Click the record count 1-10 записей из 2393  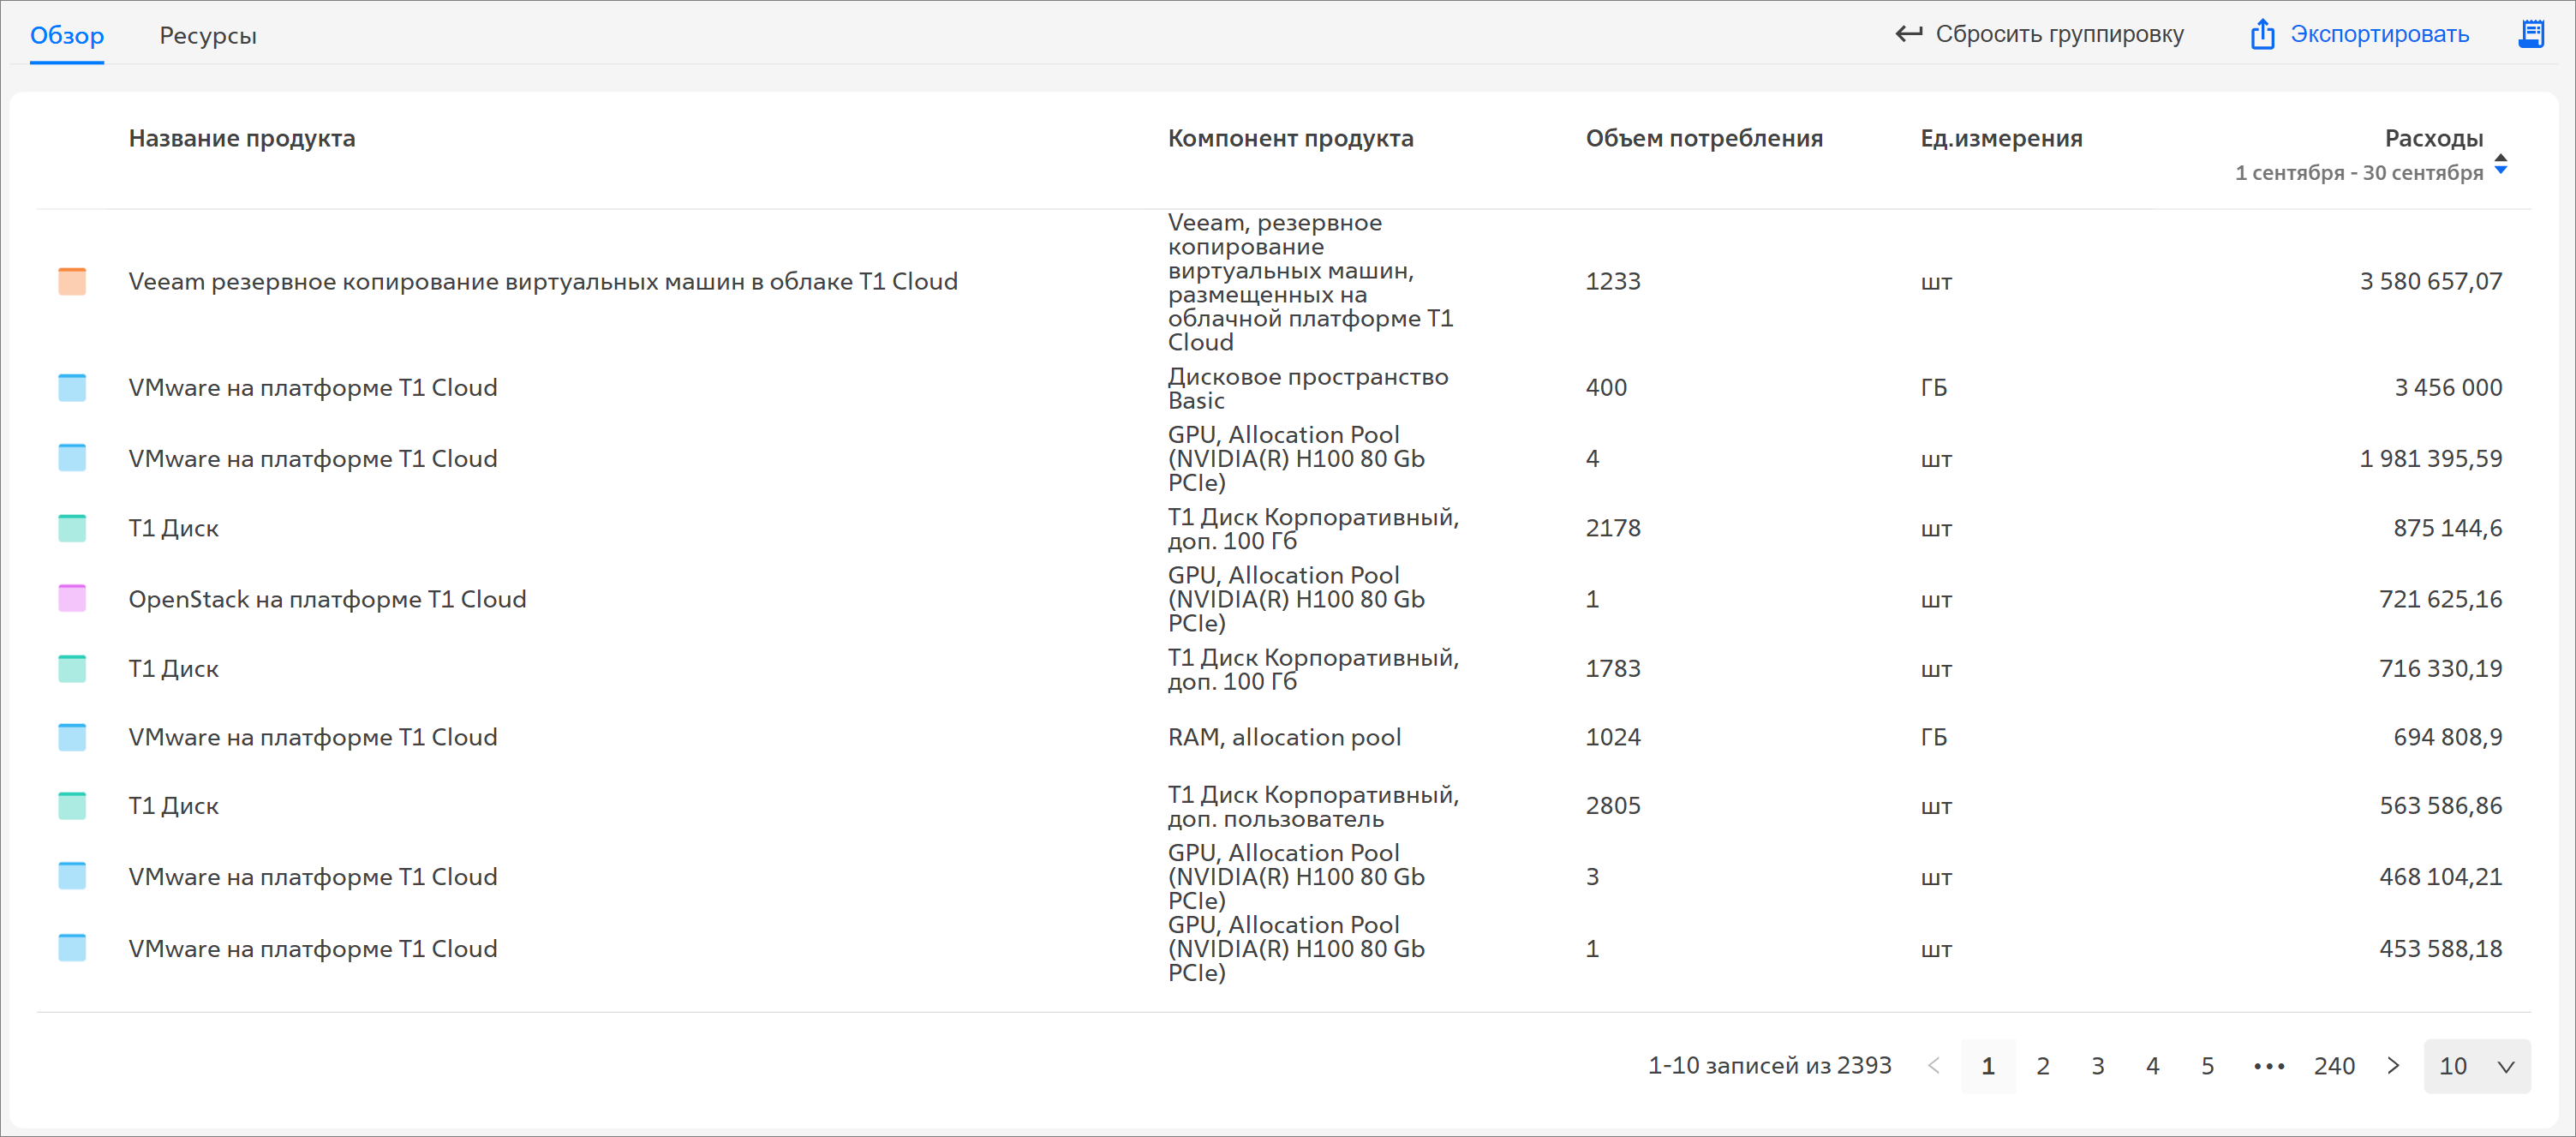(x=1769, y=1065)
